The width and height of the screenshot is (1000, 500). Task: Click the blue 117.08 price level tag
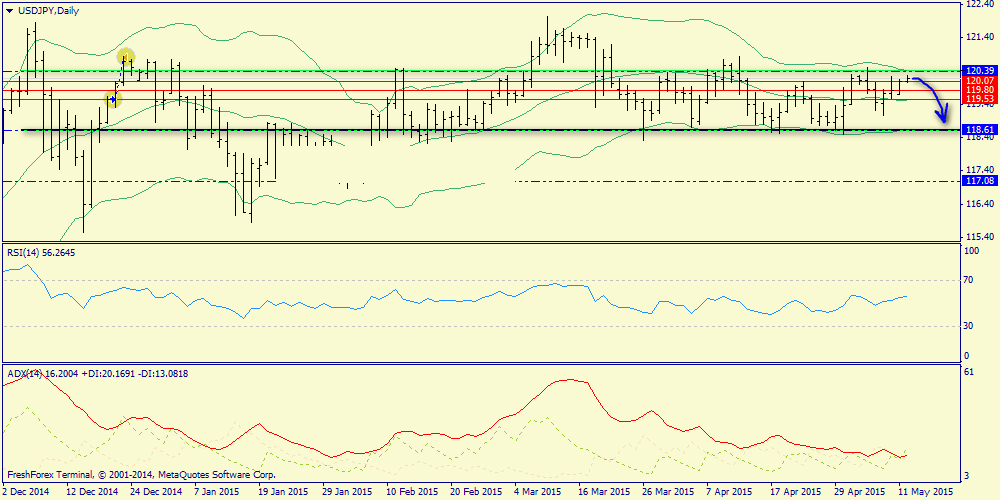pos(977,181)
